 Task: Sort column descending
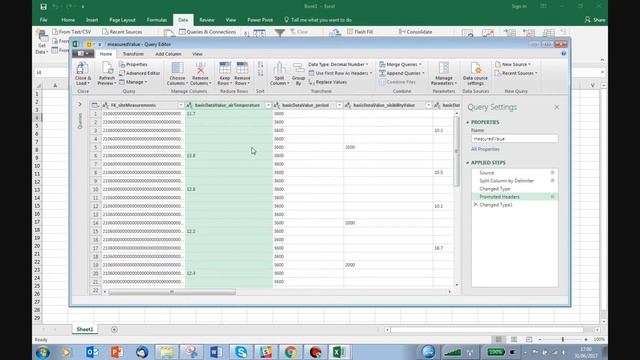pos(260,73)
